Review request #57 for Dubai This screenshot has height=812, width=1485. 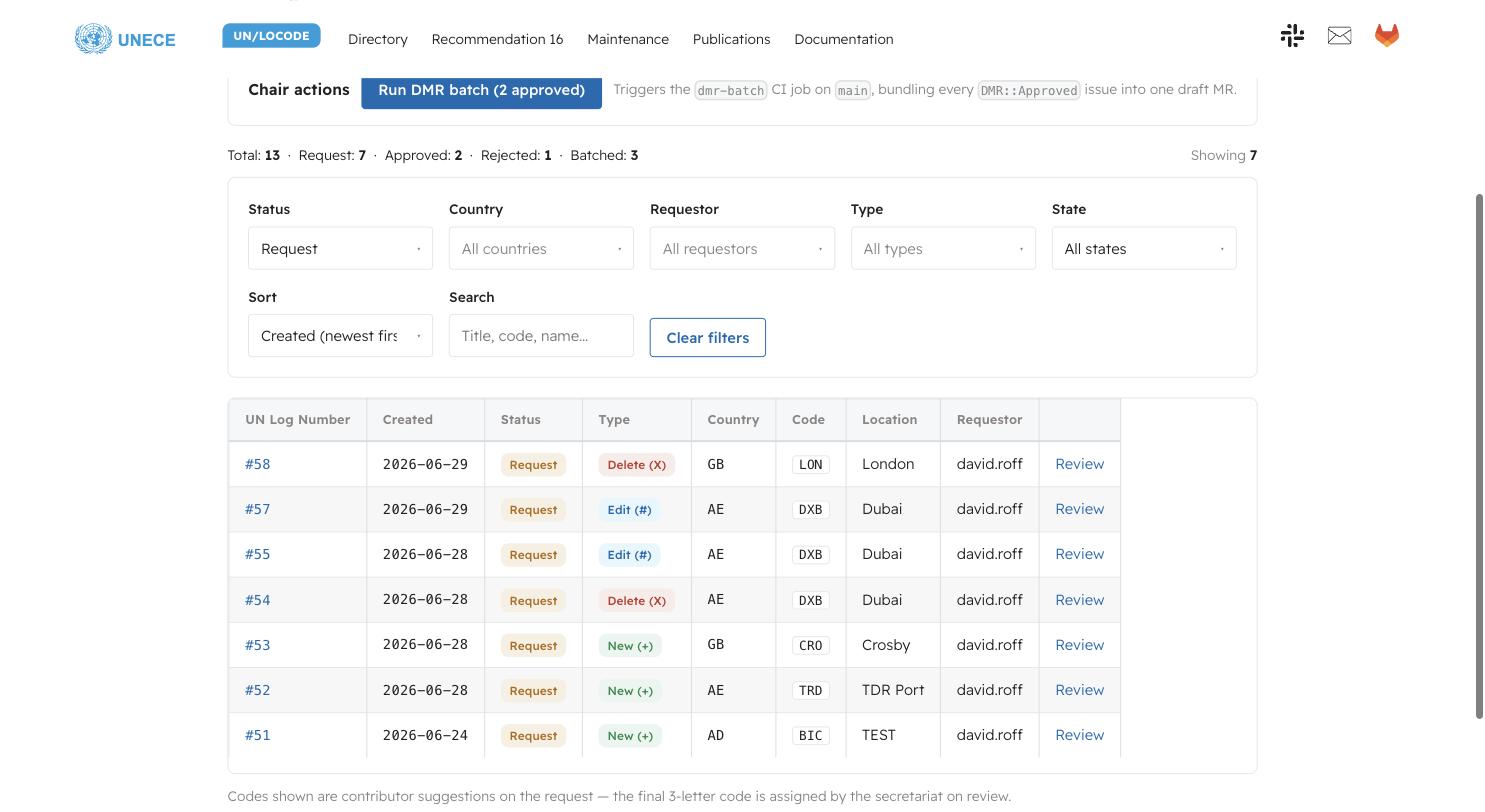(1079, 509)
